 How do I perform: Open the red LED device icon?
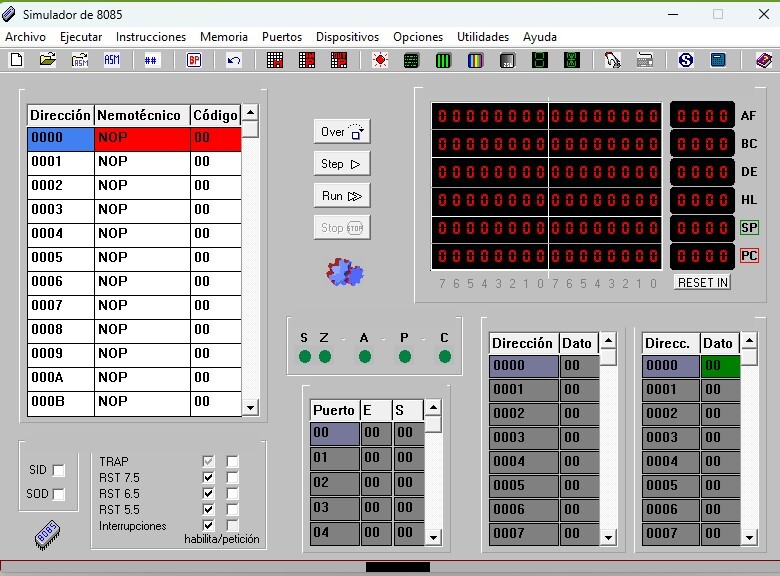[x=380, y=60]
